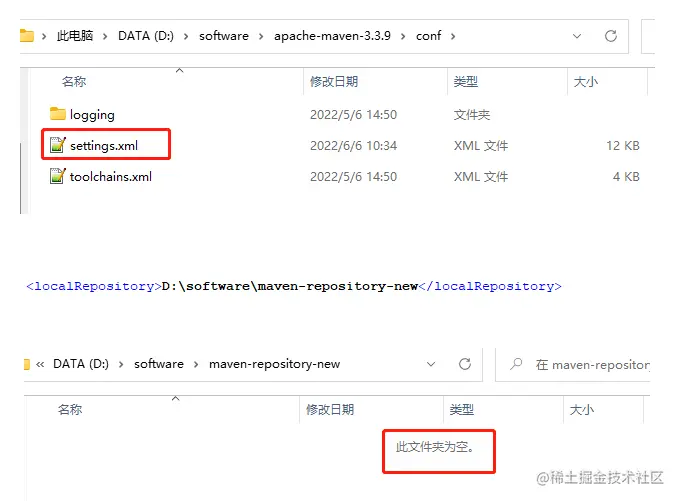Go to apache-maven-3.3.9 breadcrumb
Image resolution: width=679 pixels, height=501 pixels.
pyautogui.click(x=332, y=36)
